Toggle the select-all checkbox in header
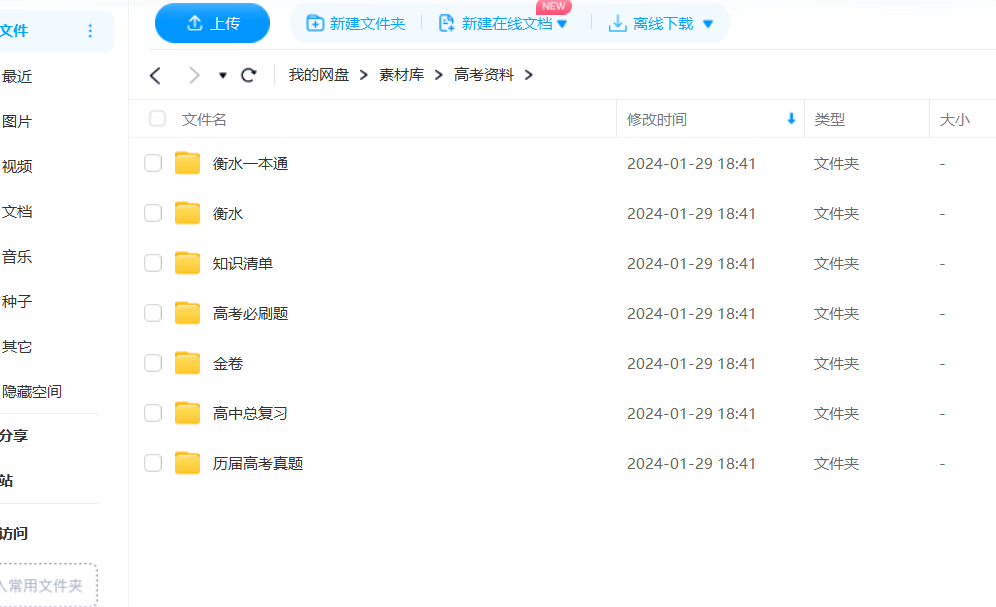The image size is (996, 607). (157, 119)
